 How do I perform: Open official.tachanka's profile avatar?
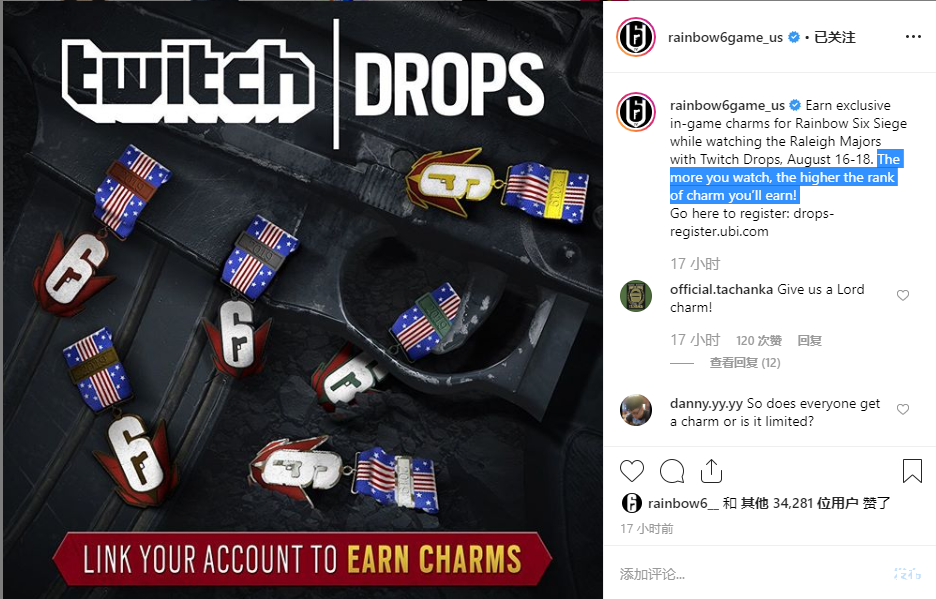636,296
